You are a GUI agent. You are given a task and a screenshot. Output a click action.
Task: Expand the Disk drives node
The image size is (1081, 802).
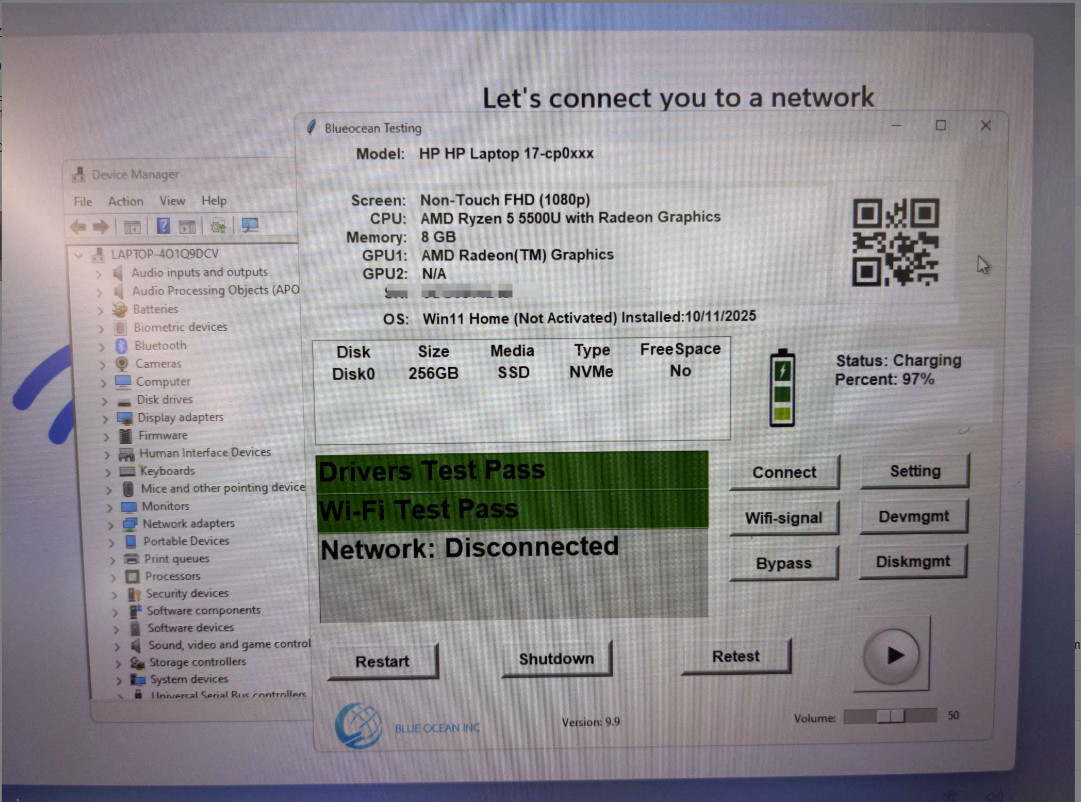(105, 400)
